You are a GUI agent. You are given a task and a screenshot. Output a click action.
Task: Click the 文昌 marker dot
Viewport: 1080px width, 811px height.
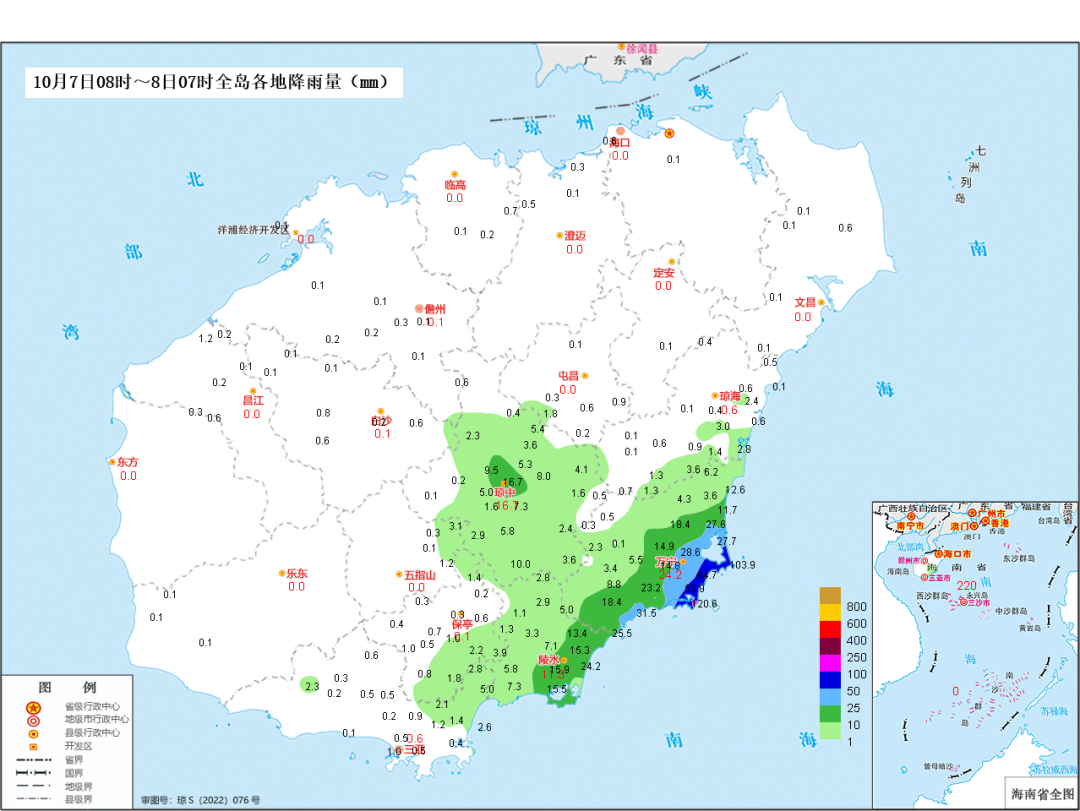click(x=821, y=302)
